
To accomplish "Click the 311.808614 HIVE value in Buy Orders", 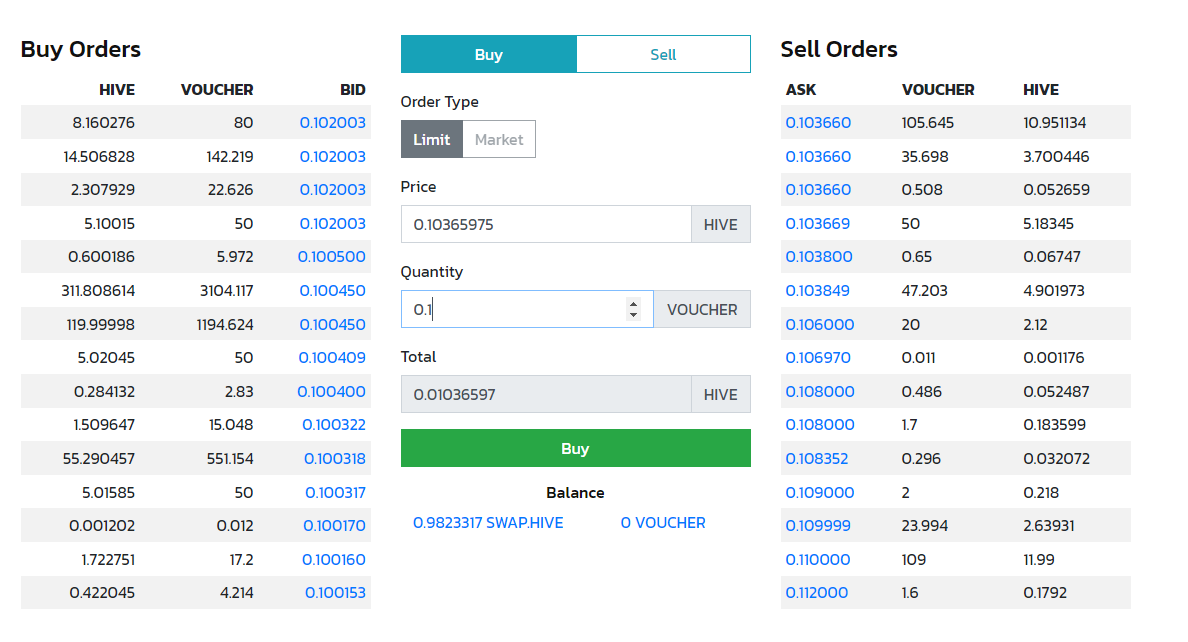I will click(x=98, y=290).
